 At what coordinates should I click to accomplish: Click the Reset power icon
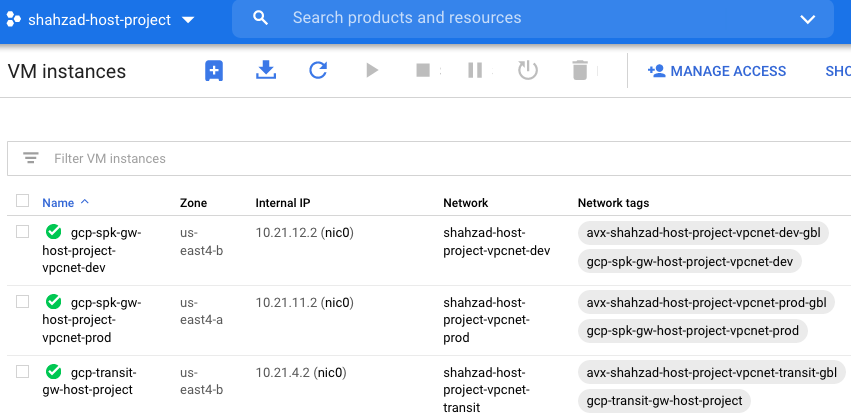(528, 71)
